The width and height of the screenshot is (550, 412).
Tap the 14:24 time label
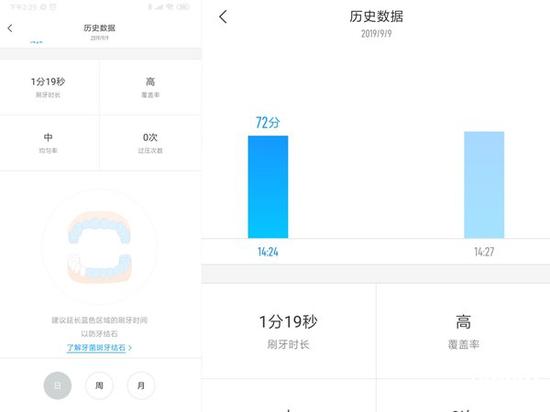click(268, 251)
